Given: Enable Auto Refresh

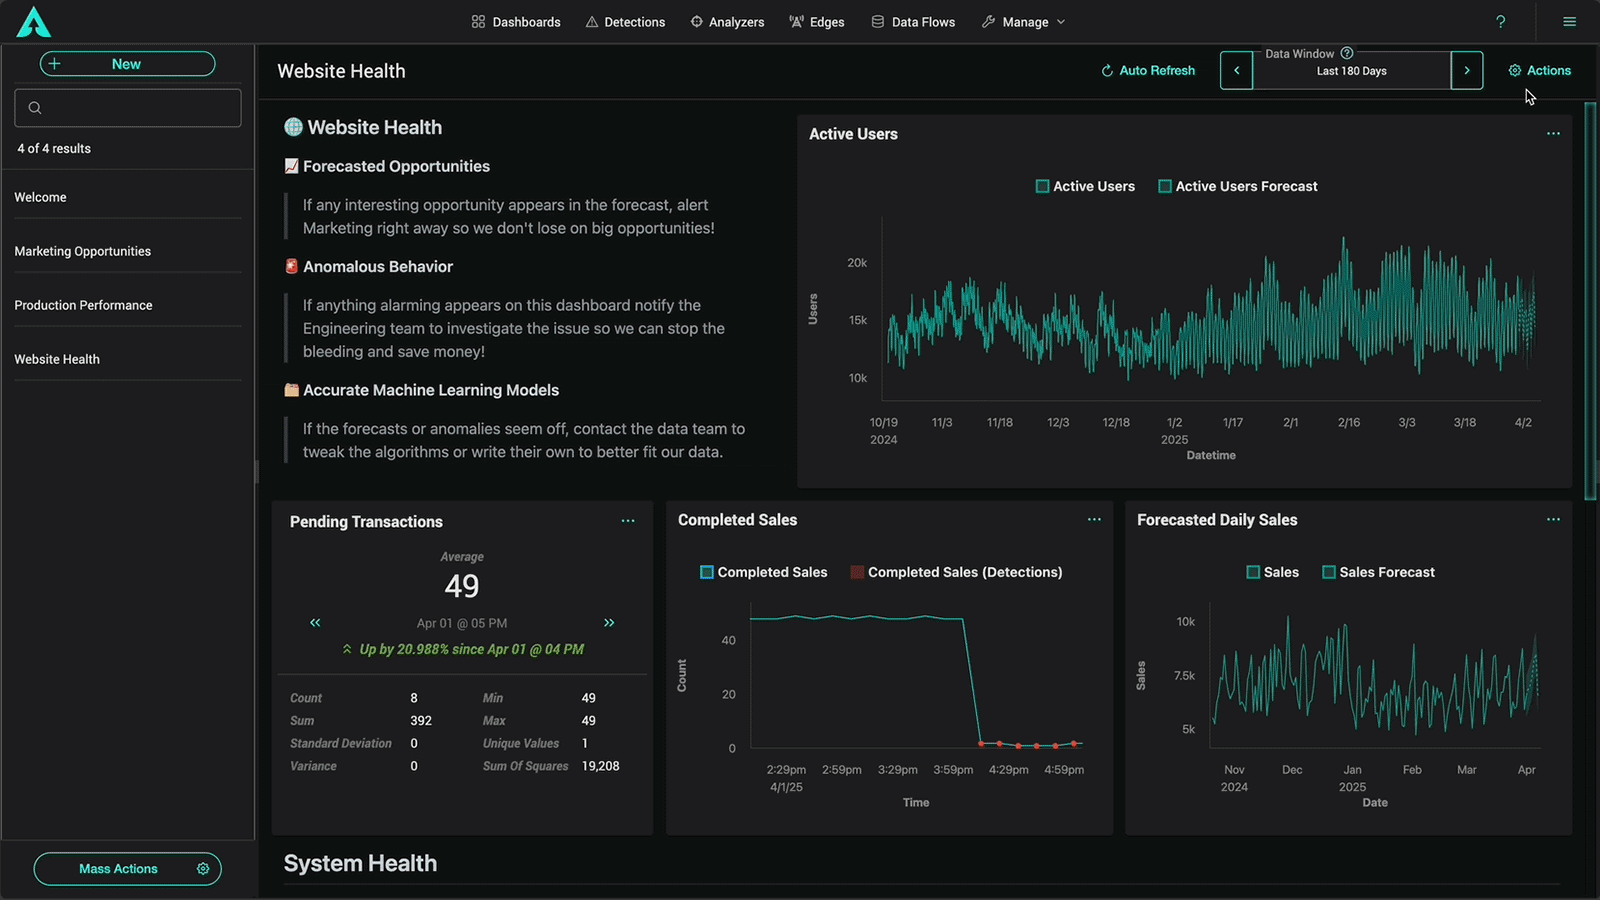Looking at the screenshot, I should point(1148,71).
